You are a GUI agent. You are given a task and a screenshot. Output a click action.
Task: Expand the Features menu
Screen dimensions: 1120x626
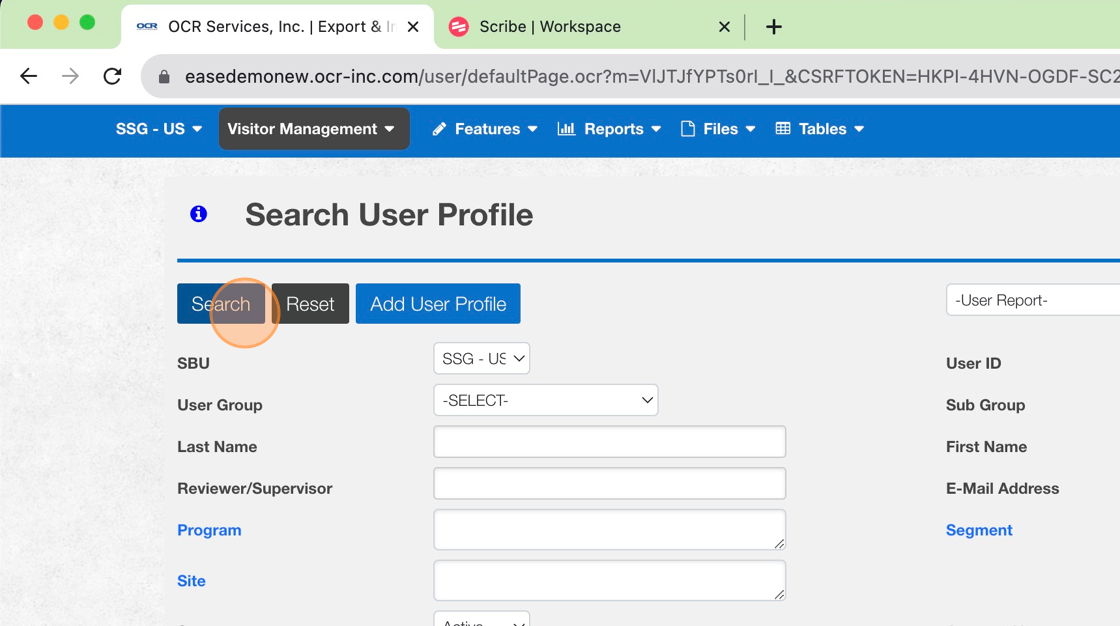(486, 129)
